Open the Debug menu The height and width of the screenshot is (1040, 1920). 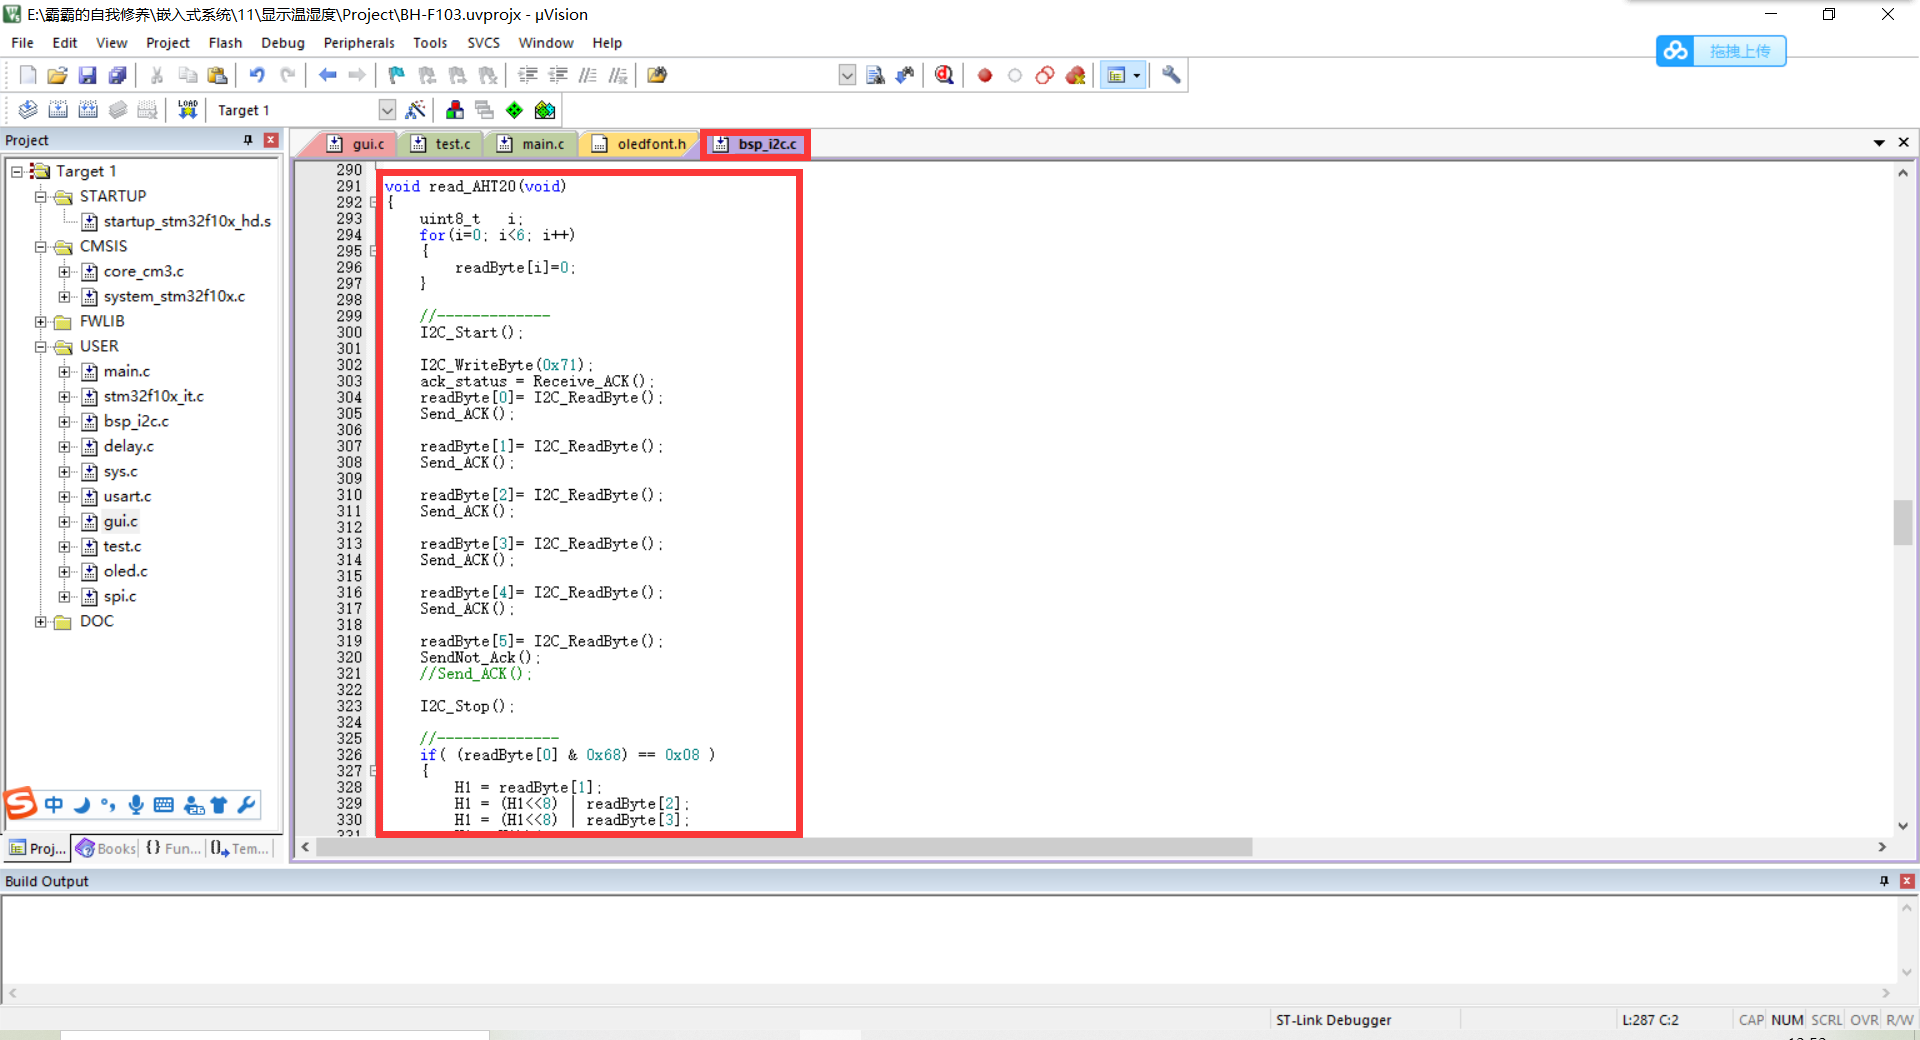pyautogui.click(x=283, y=43)
